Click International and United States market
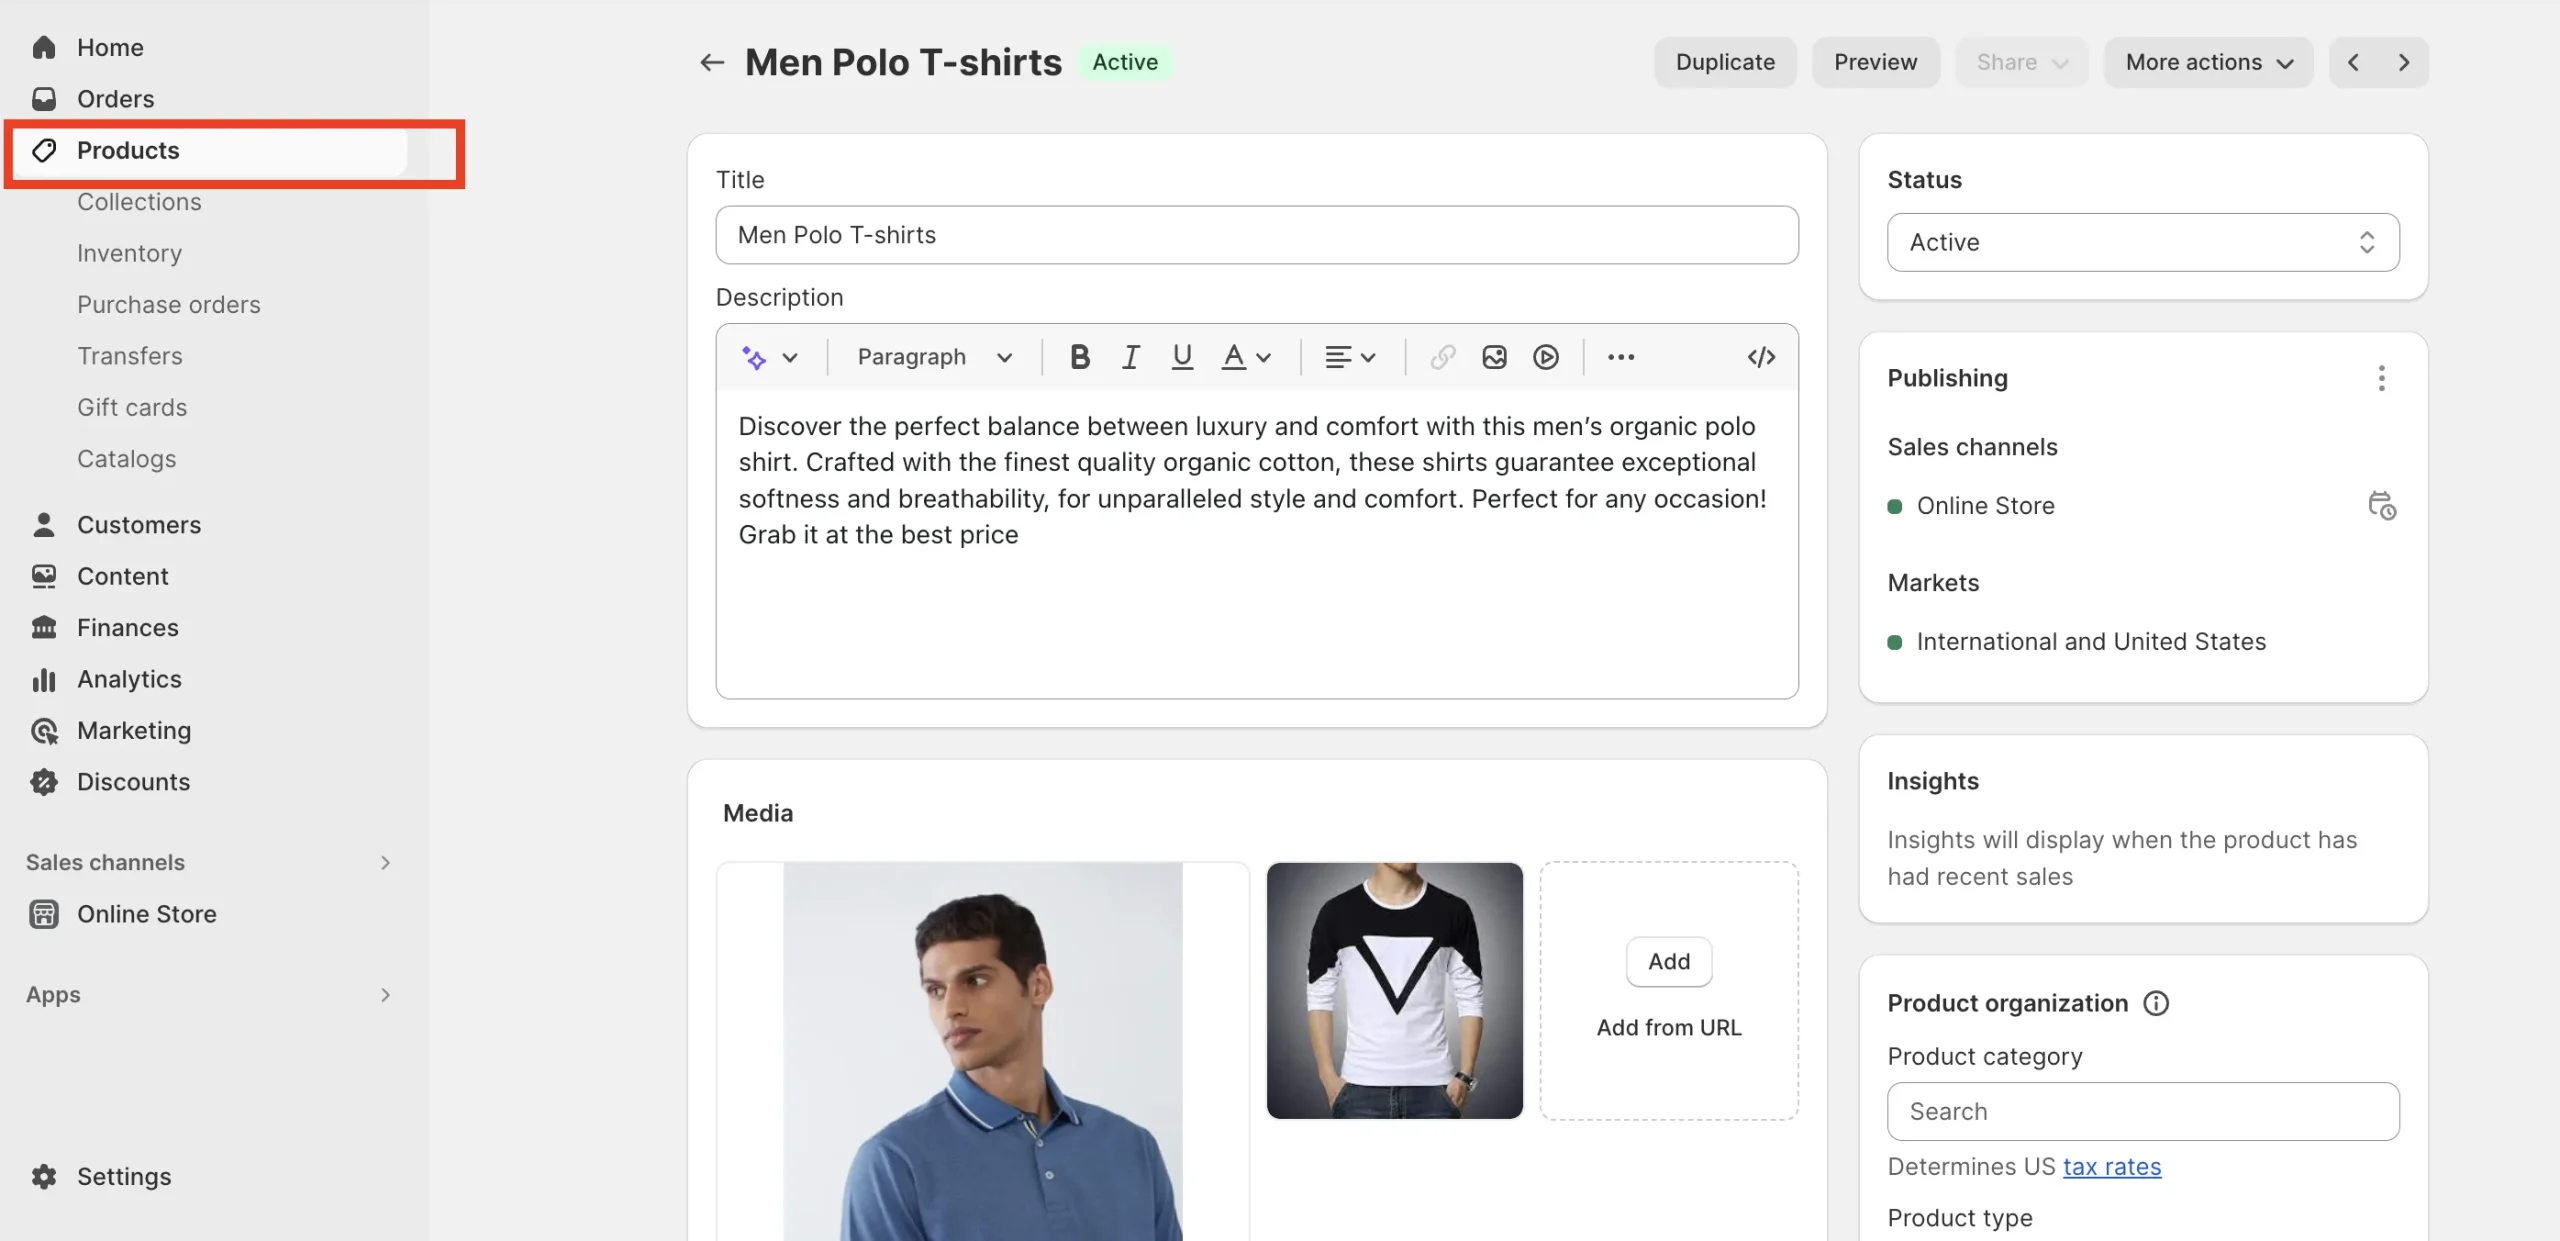 point(2091,641)
